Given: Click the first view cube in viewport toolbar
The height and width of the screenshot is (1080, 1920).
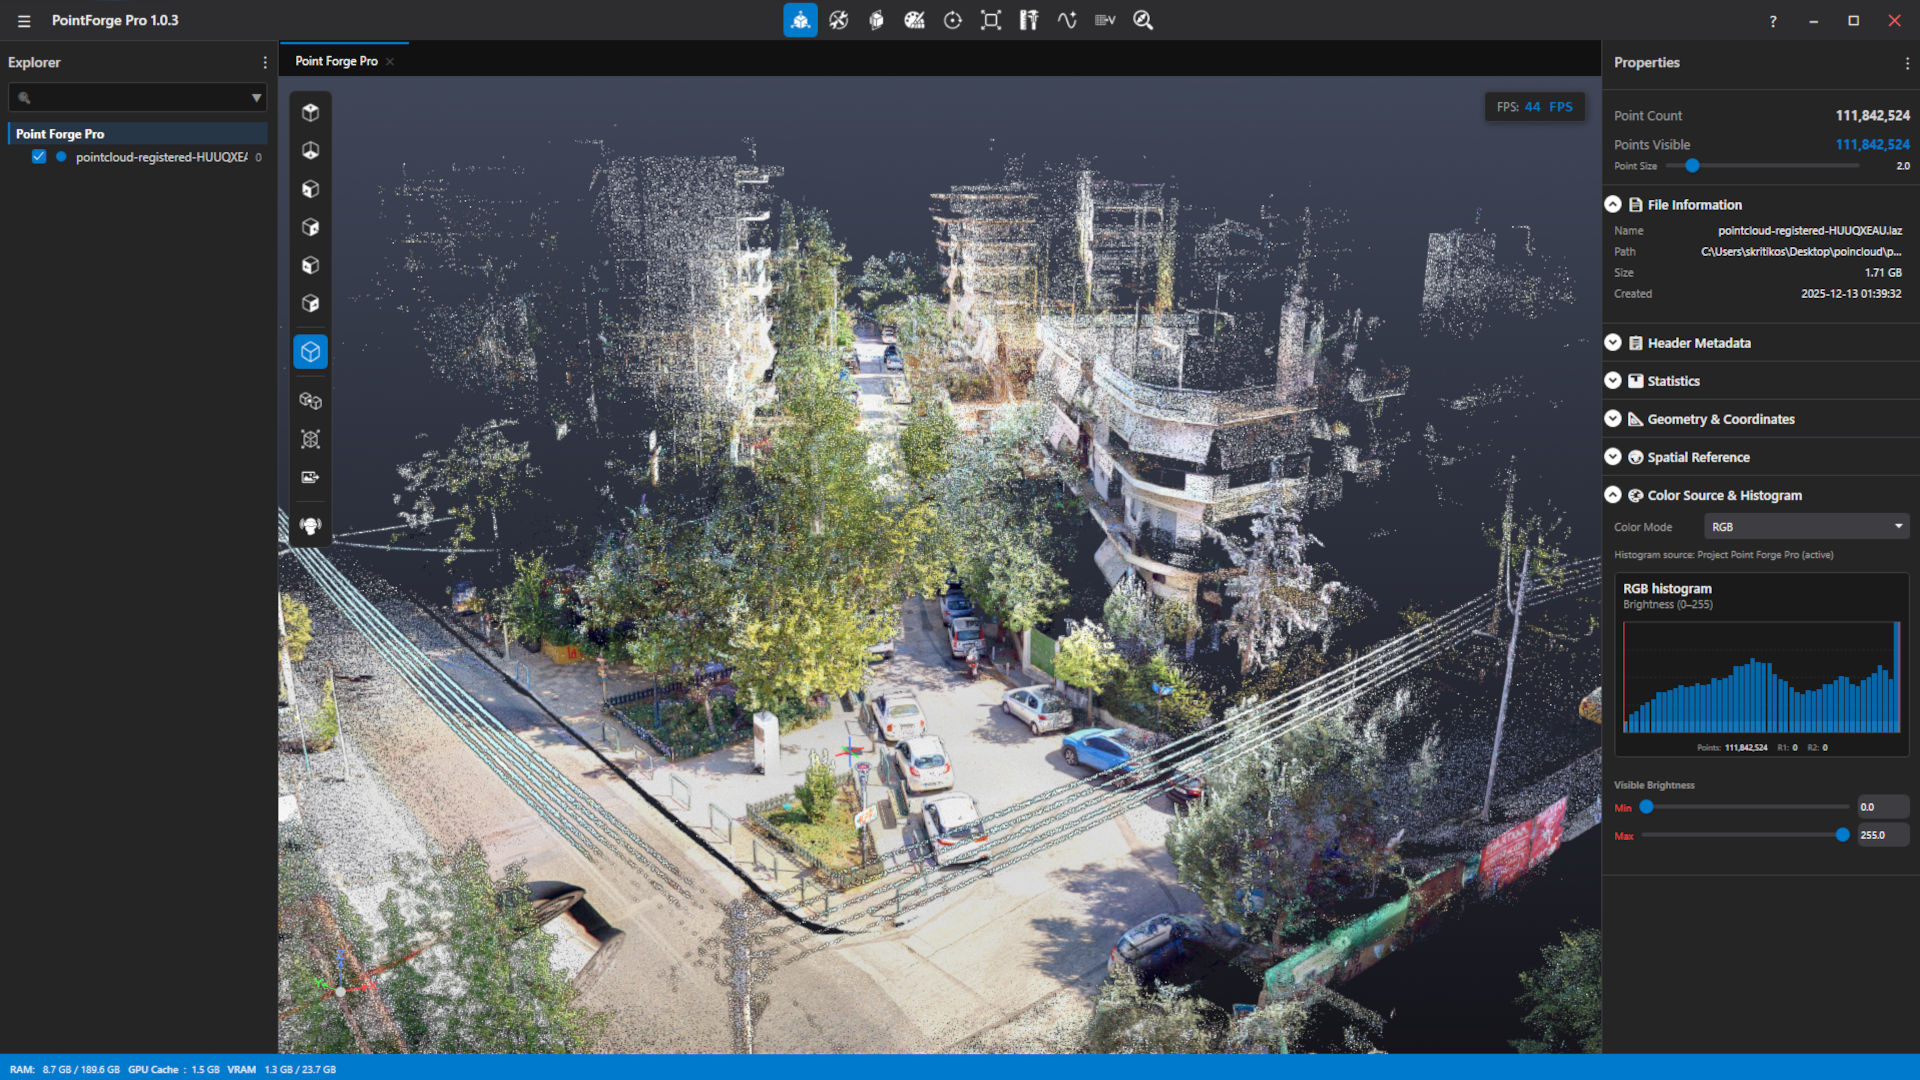Looking at the screenshot, I should (x=311, y=113).
